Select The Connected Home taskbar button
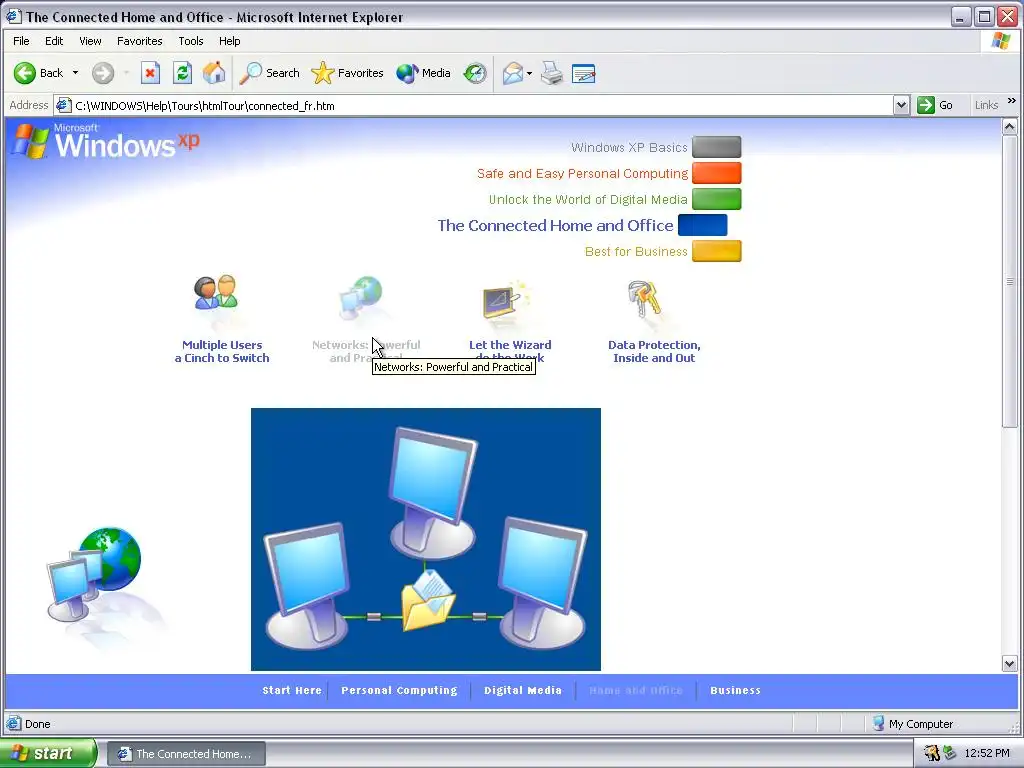The image size is (1024, 768). [x=186, y=754]
